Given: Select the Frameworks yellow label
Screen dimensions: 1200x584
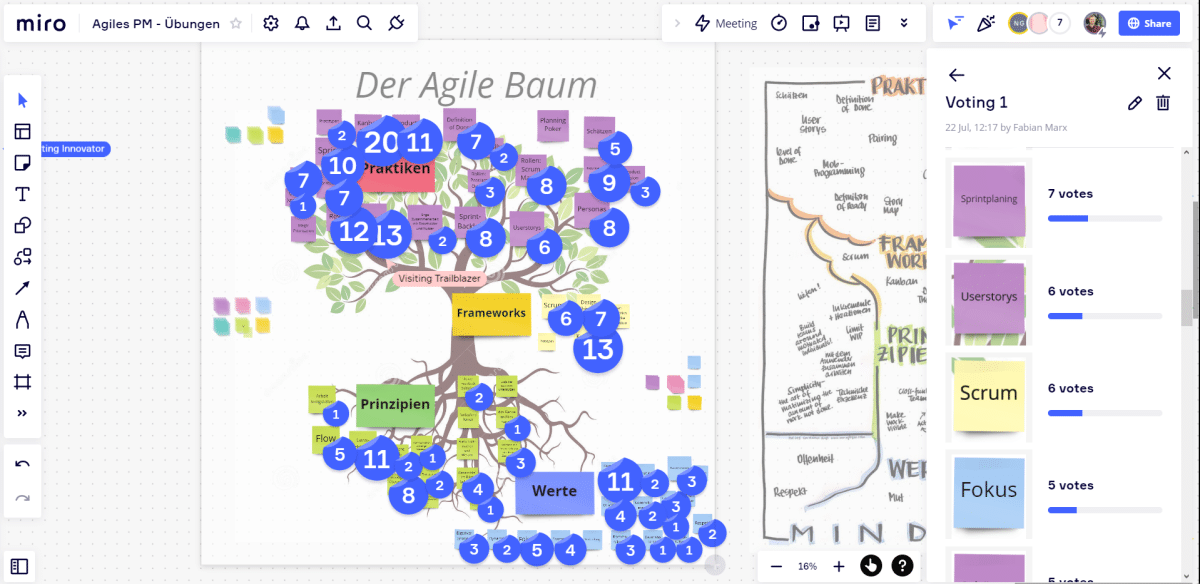Looking at the screenshot, I should pos(491,313).
